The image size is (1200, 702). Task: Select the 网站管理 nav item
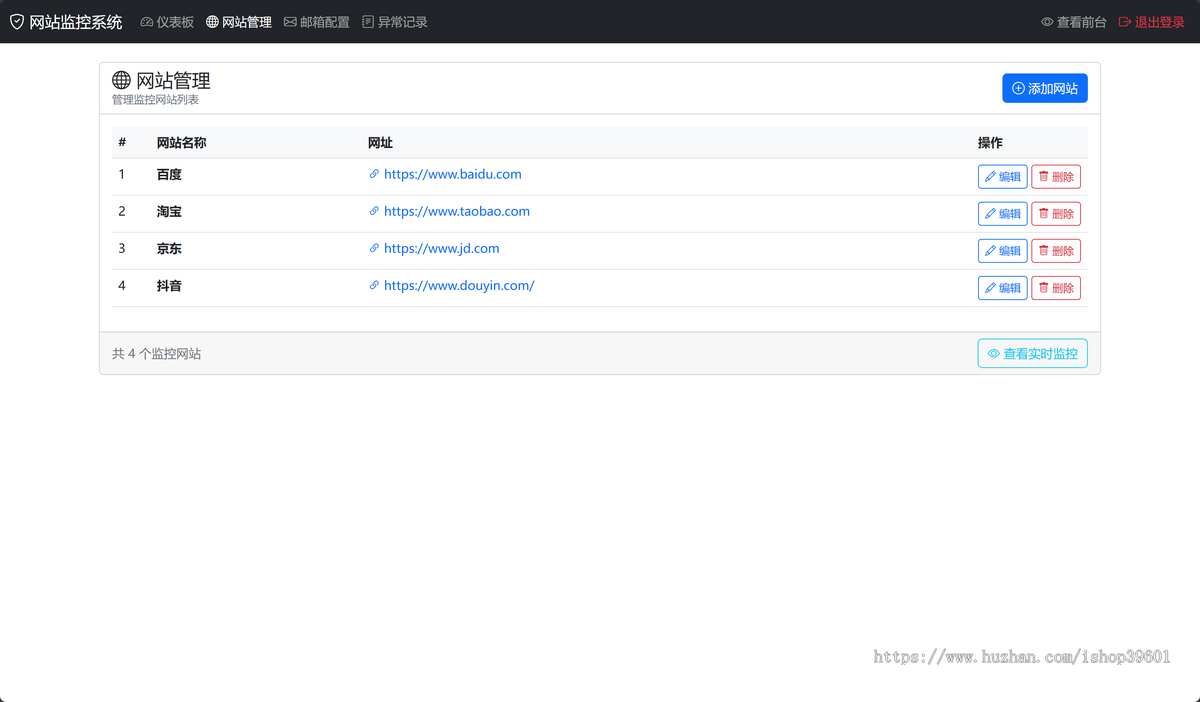click(x=239, y=22)
